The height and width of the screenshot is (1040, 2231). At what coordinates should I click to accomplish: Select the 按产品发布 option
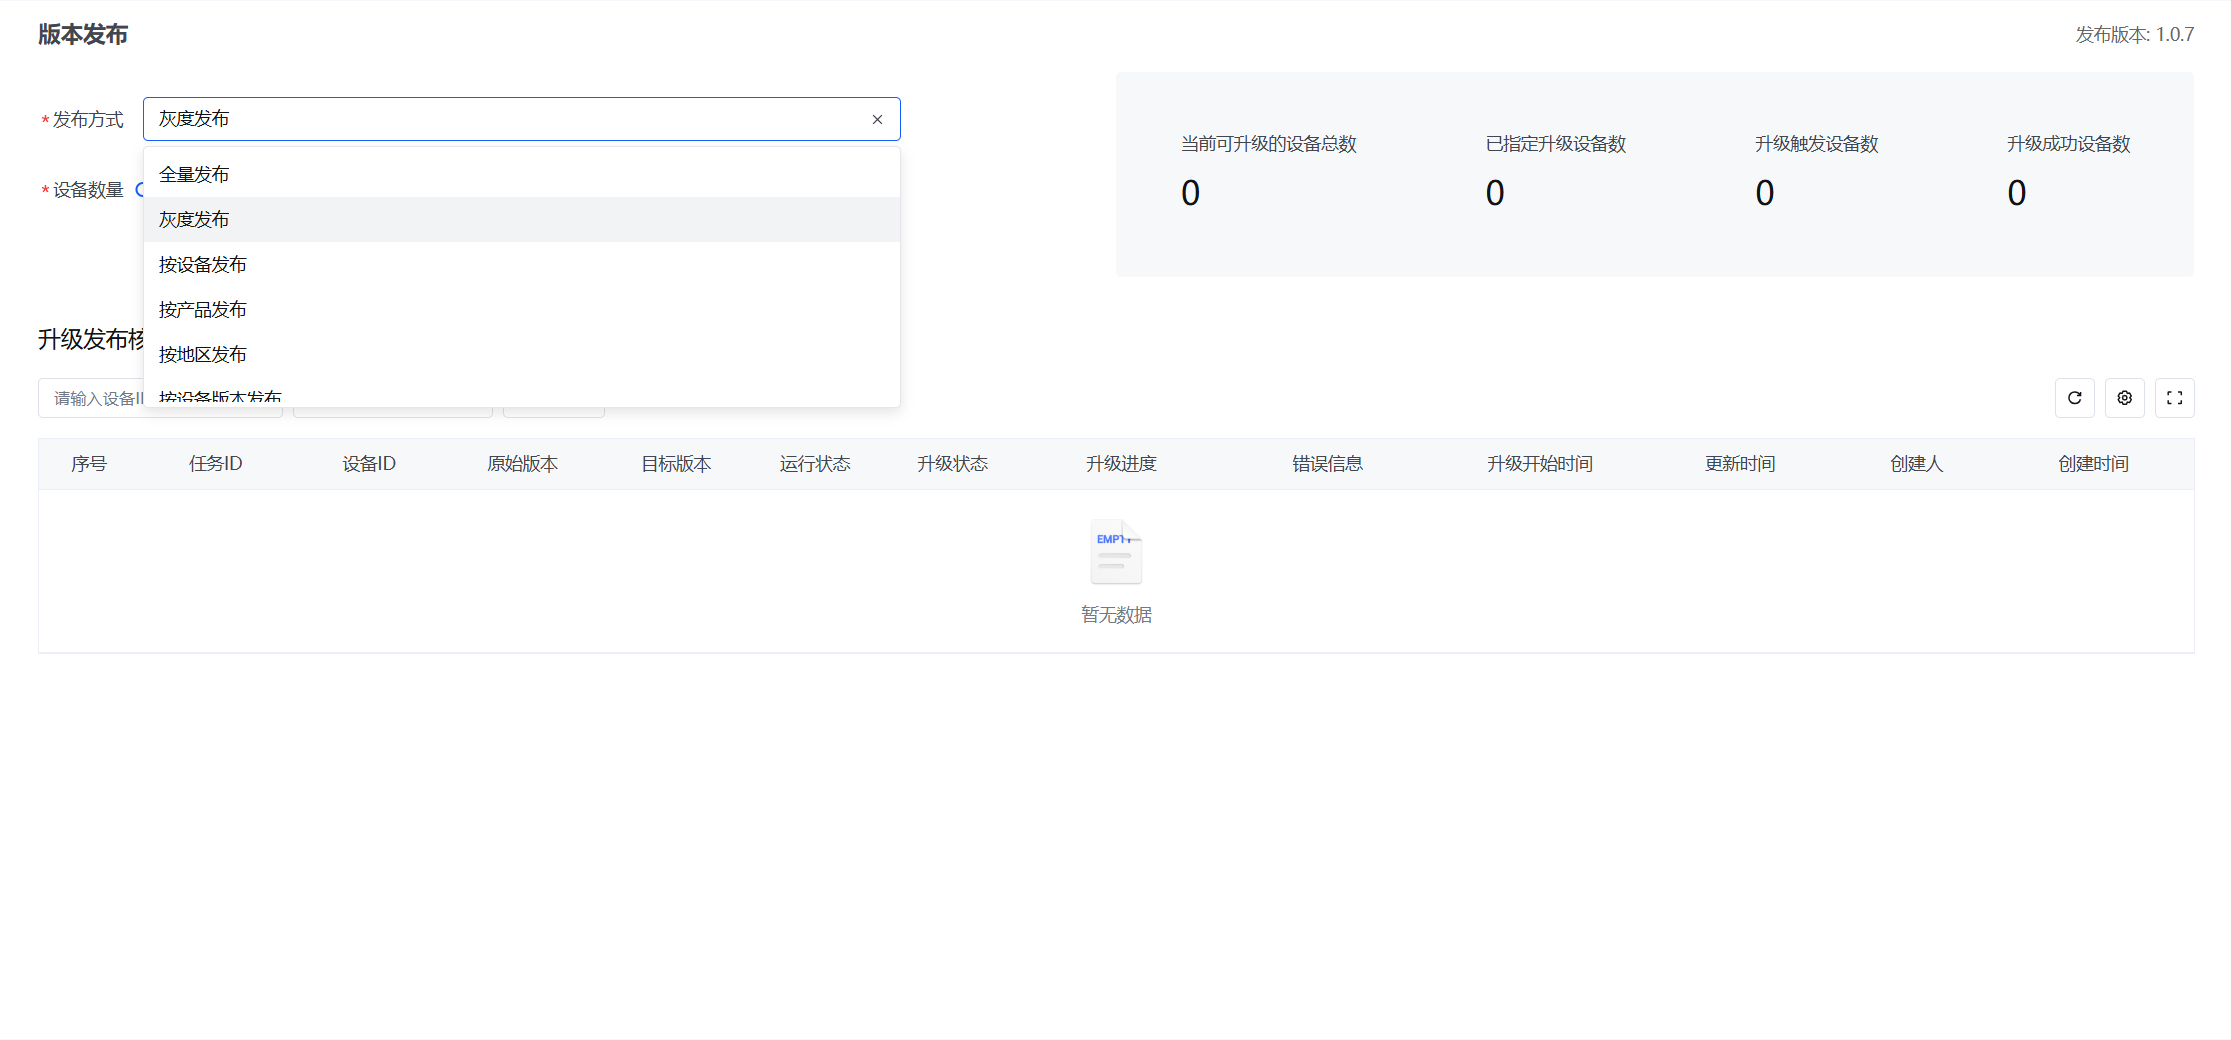click(202, 310)
